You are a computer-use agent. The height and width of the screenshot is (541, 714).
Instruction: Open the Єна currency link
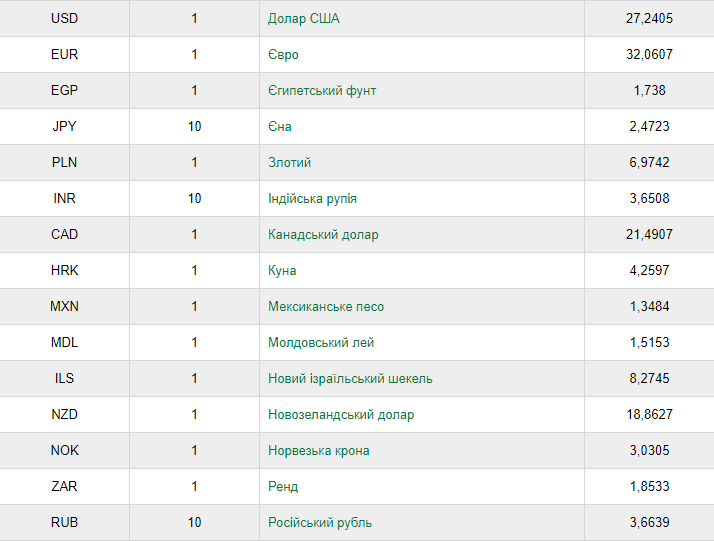click(x=280, y=127)
